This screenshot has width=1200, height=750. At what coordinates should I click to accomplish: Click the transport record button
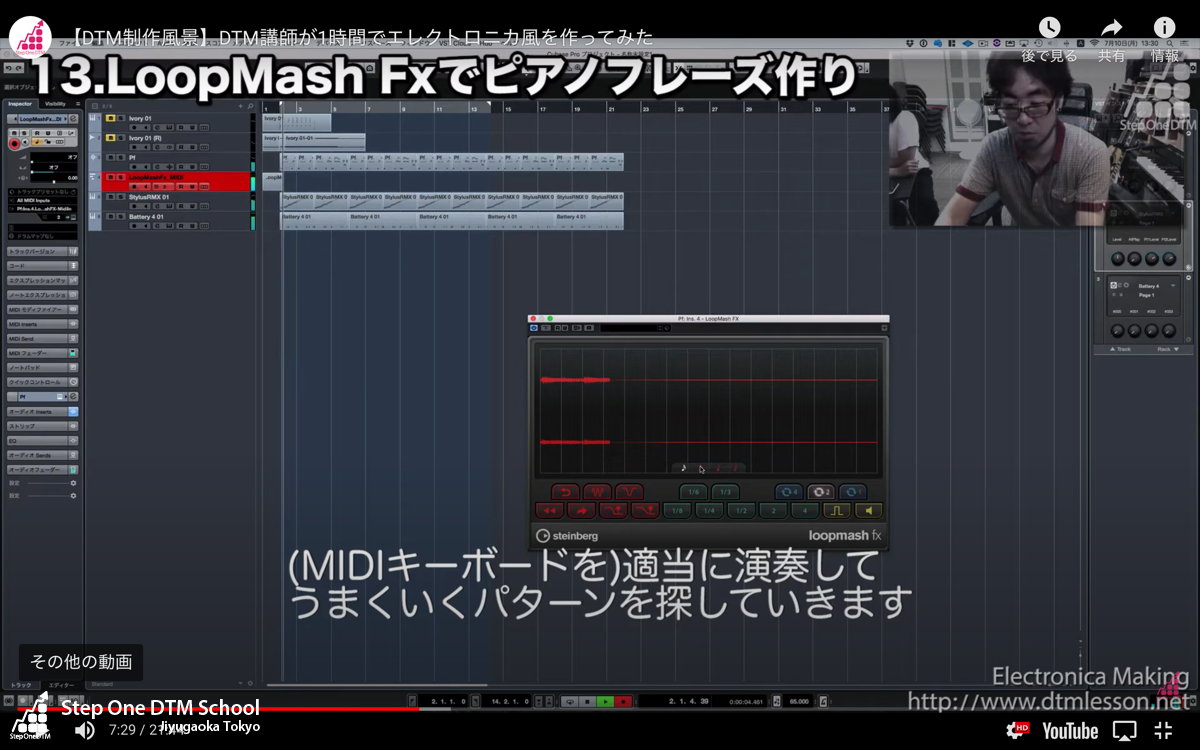point(623,702)
